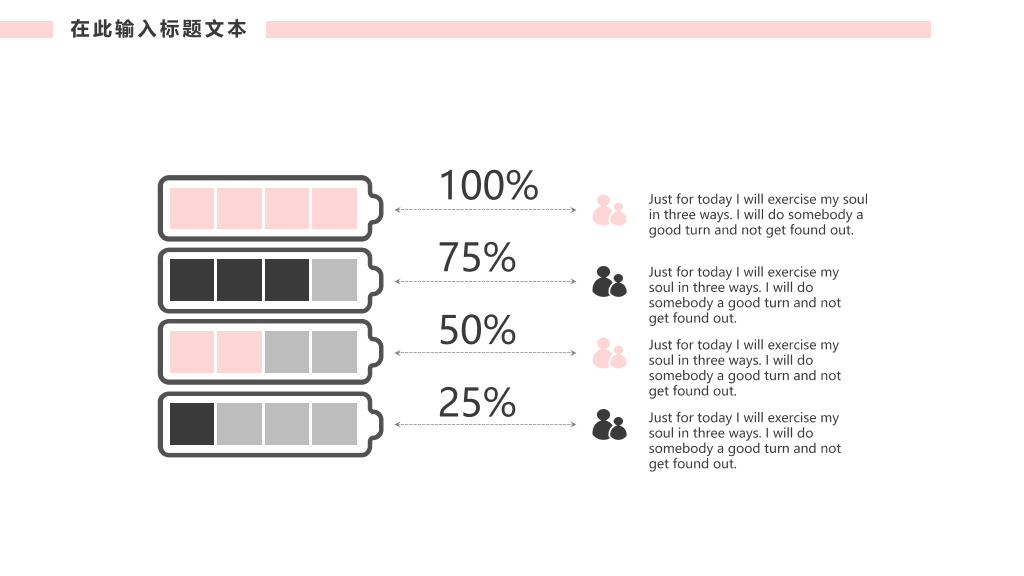Select the dark people icon beside 75%

point(609,281)
